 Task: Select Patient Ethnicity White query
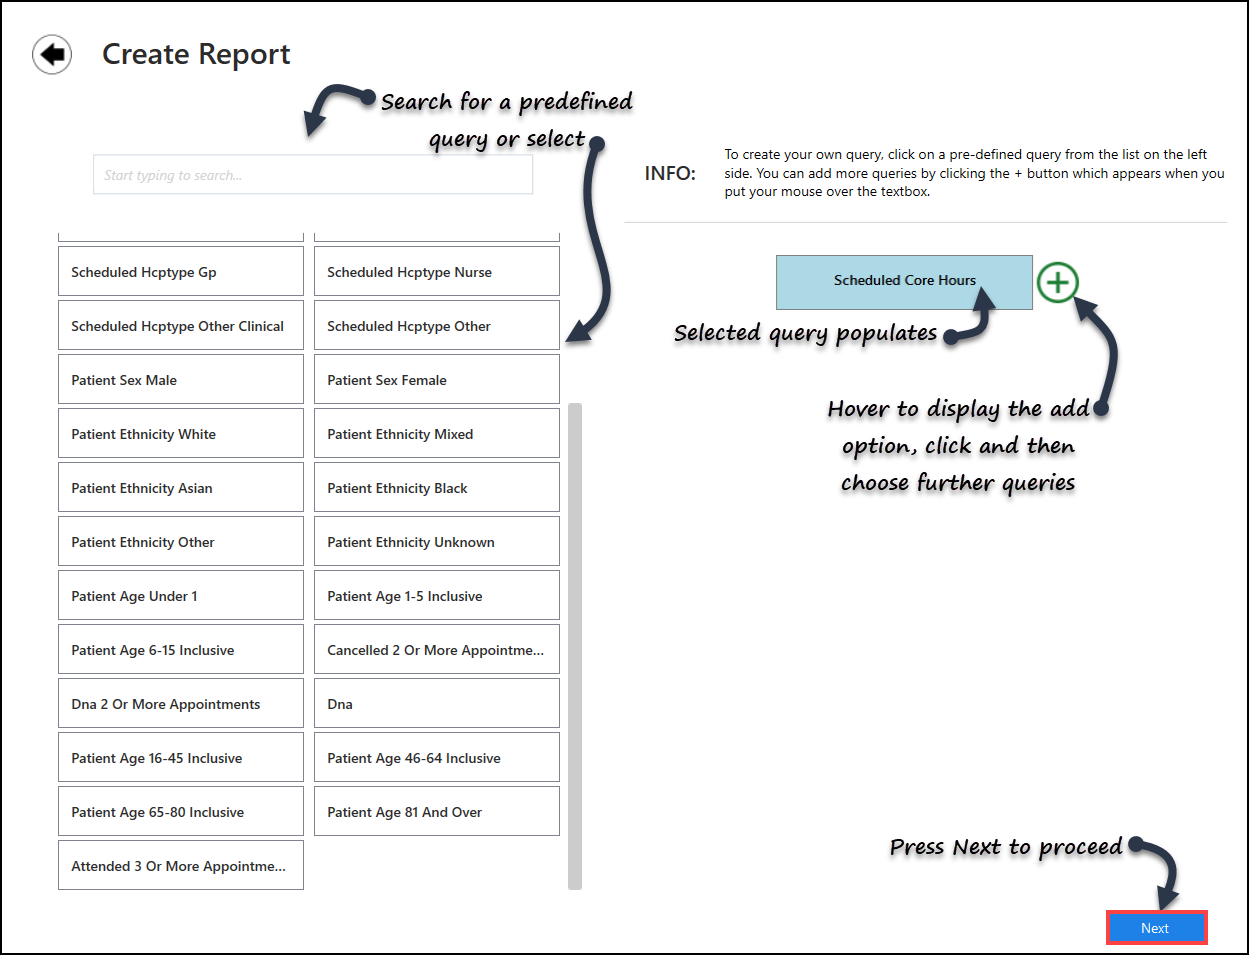pos(180,434)
